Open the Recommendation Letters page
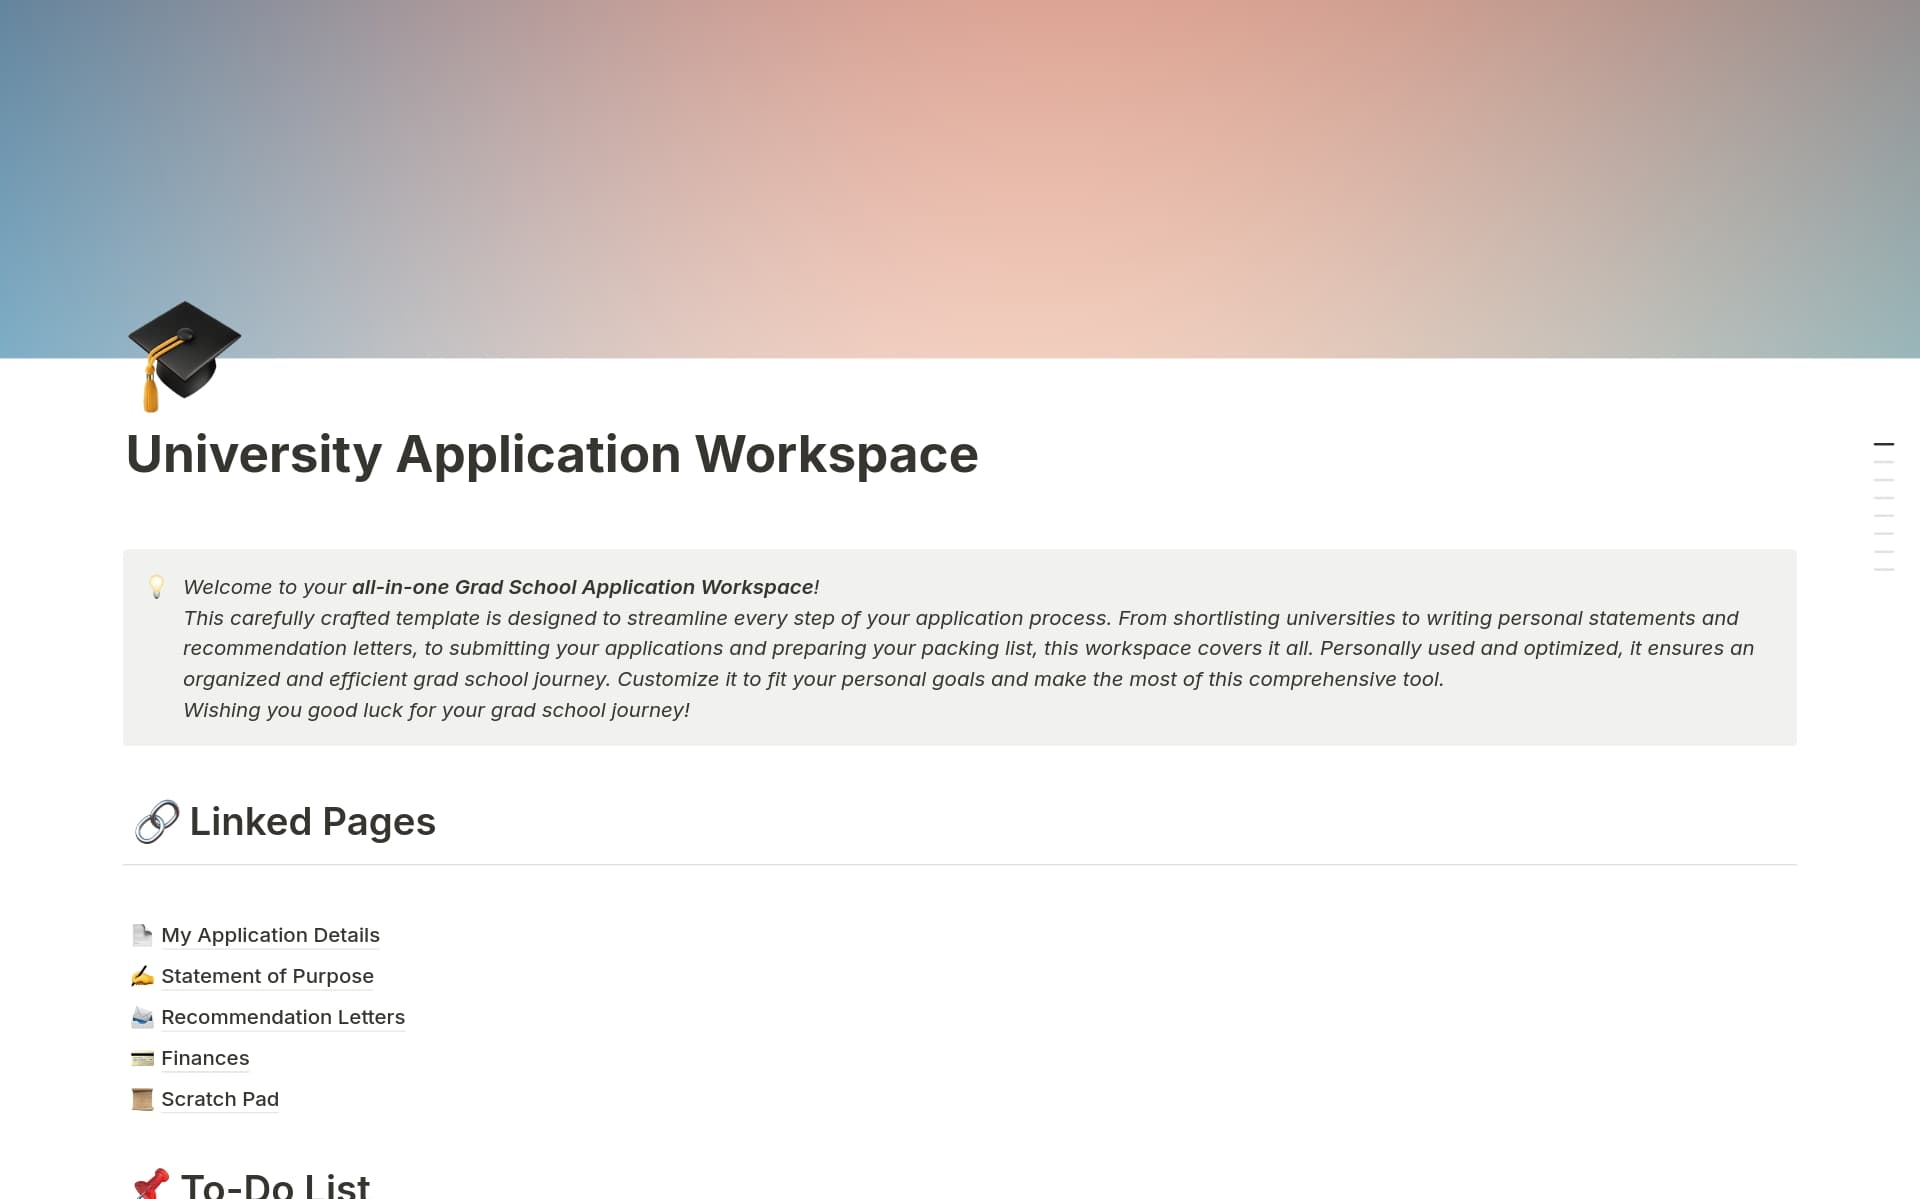The width and height of the screenshot is (1920, 1199). (283, 1017)
